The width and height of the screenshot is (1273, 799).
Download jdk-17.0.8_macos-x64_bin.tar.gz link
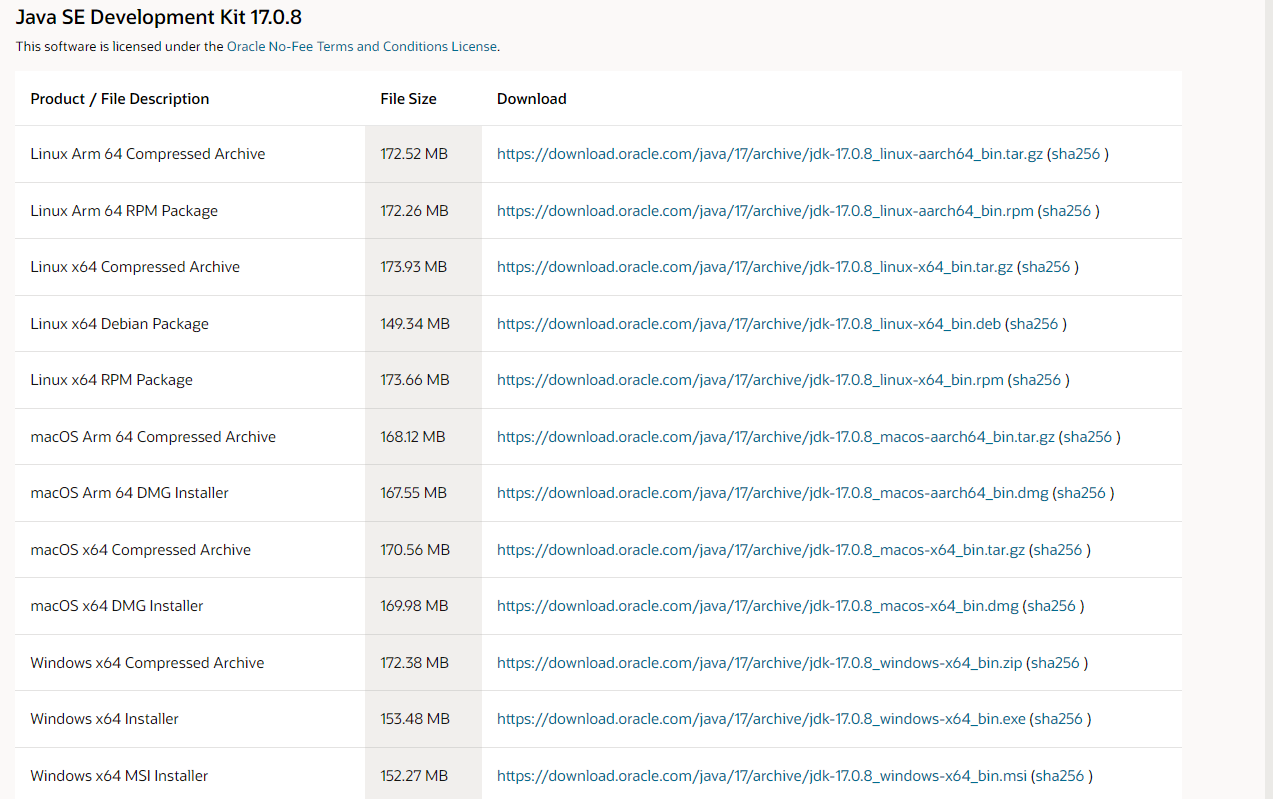click(x=761, y=550)
